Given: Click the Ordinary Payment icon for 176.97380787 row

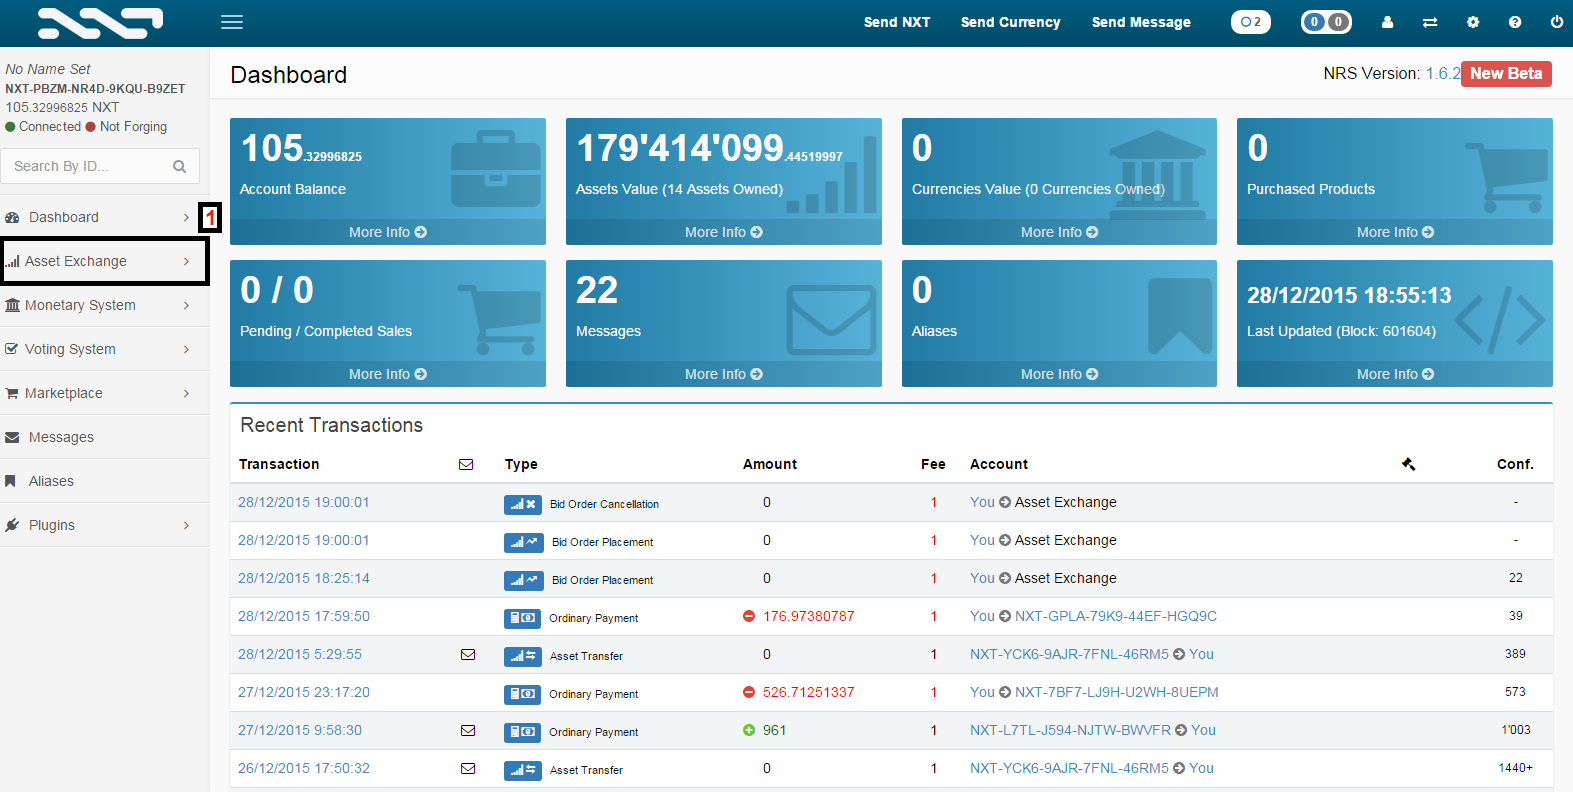Looking at the screenshot, I should tap(523, 618).
